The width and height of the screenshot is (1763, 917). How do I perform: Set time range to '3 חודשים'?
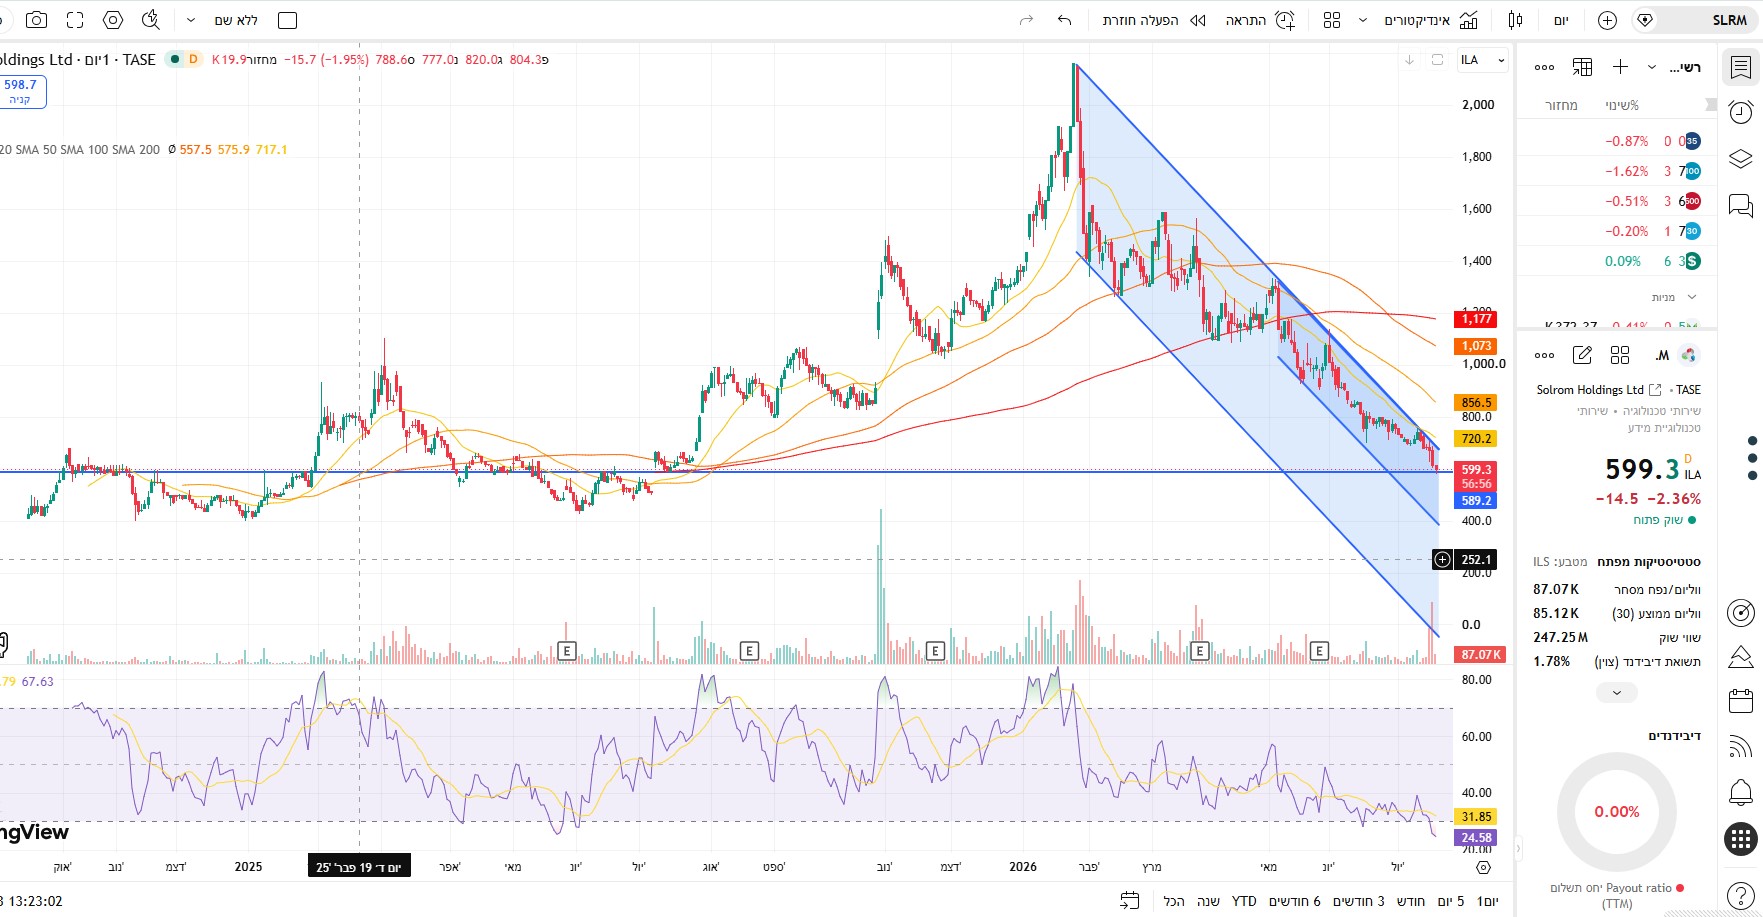coord(1358,901)
